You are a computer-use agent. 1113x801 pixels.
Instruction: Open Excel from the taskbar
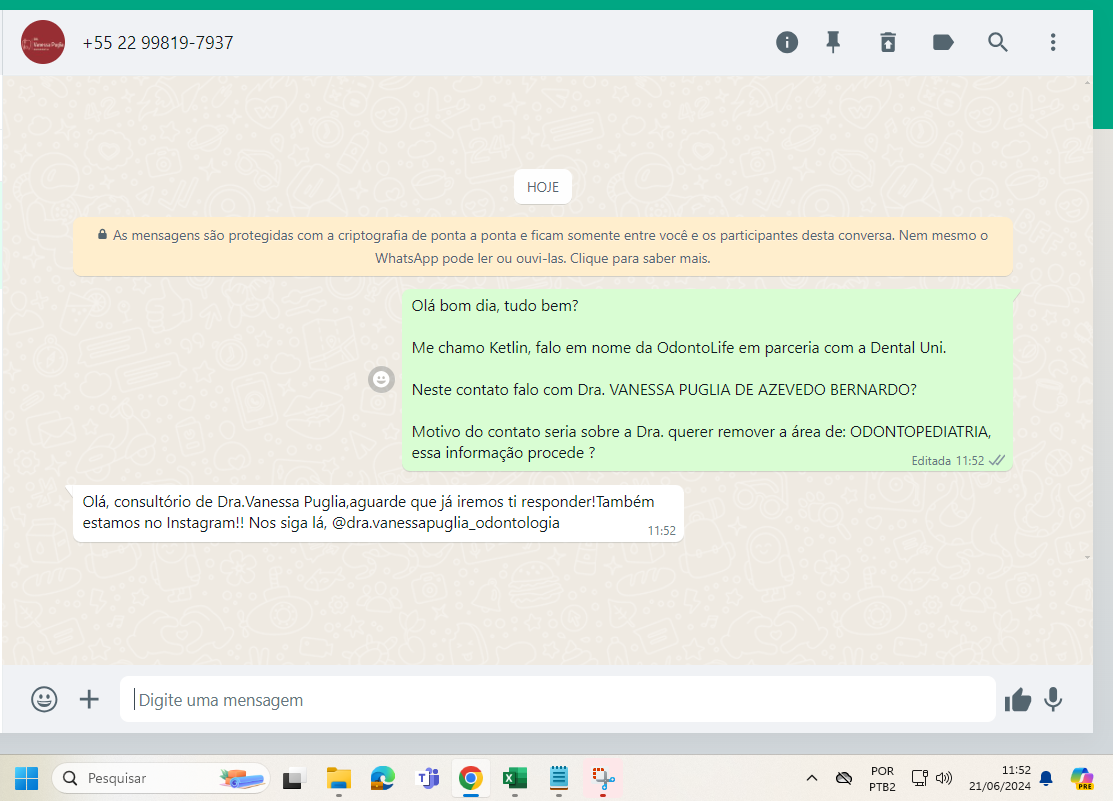point(515,778)
